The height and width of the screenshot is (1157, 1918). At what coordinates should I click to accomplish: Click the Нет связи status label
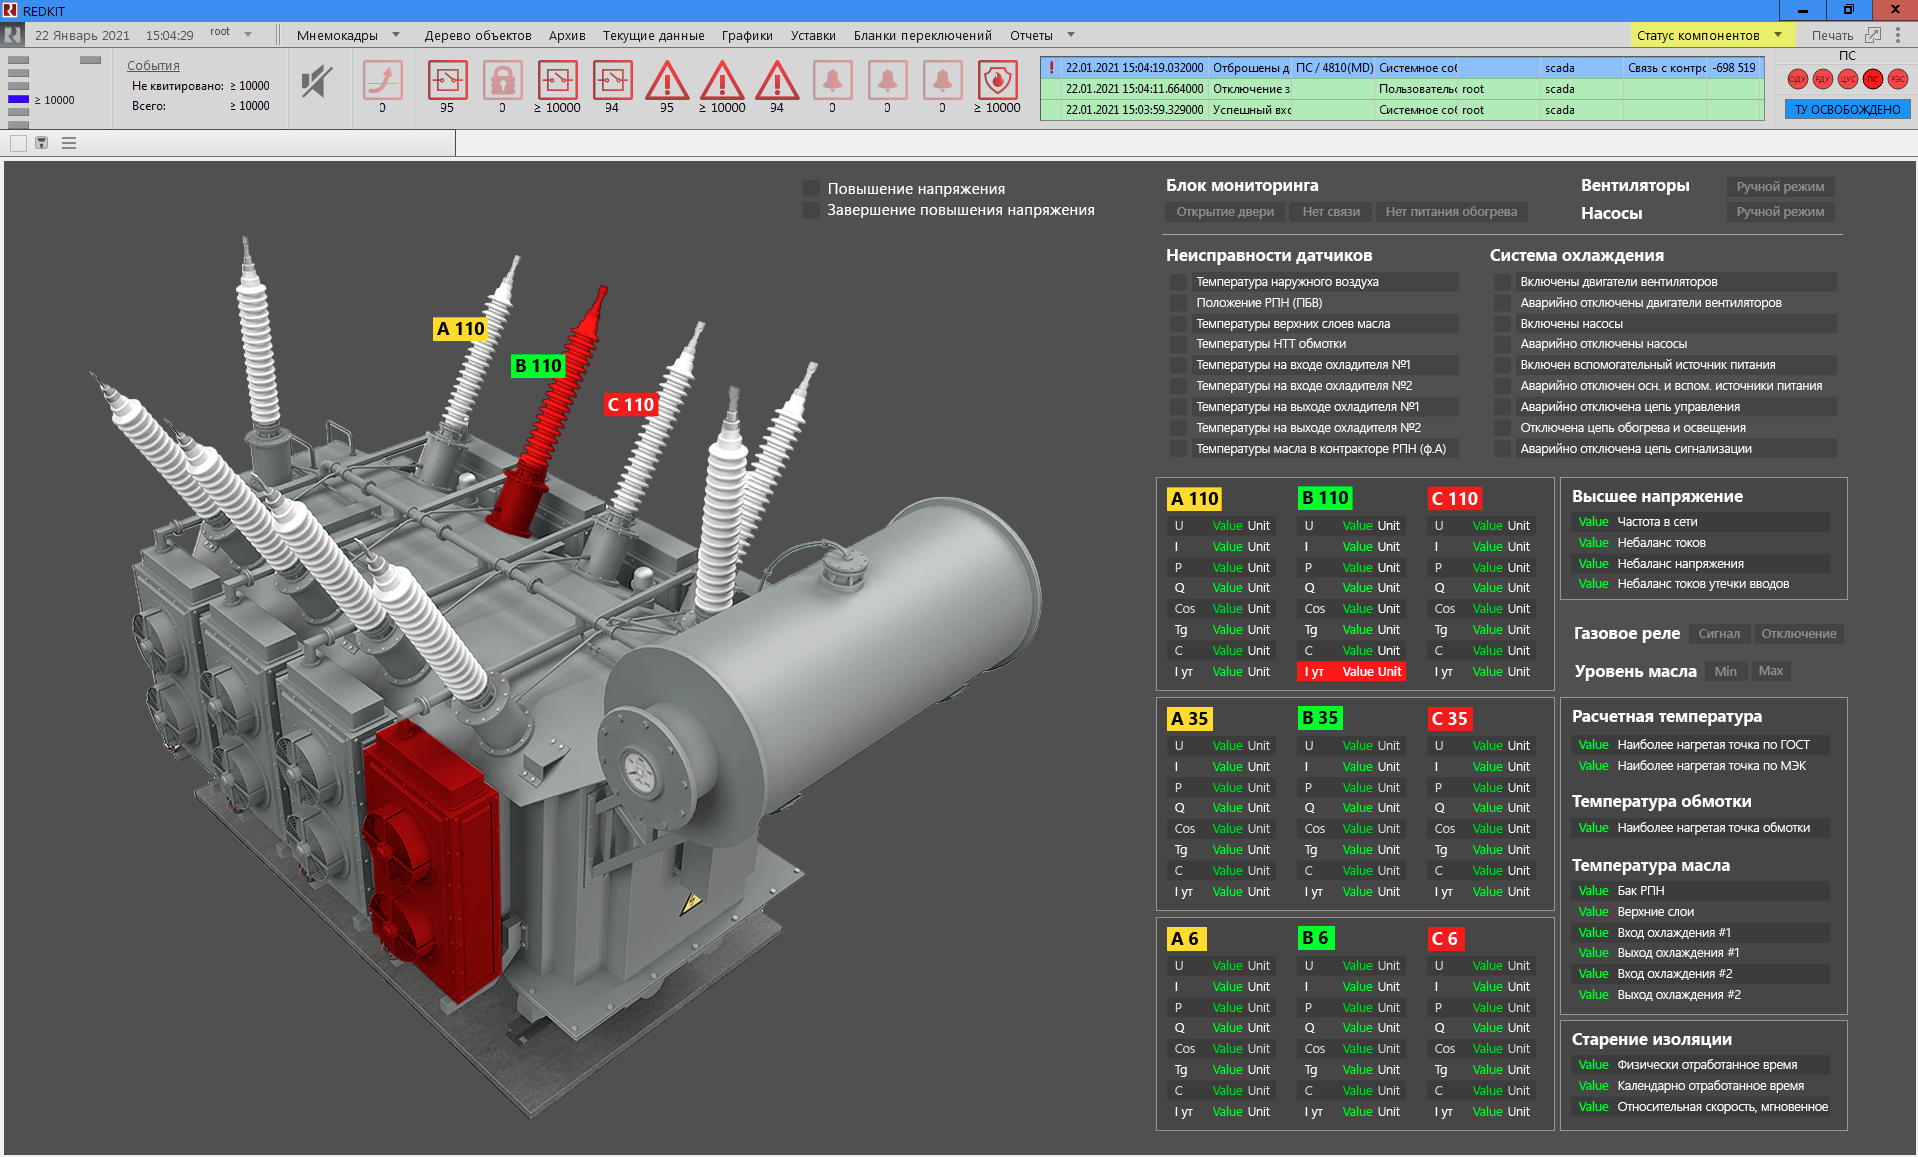click(x=1331, y=212)
